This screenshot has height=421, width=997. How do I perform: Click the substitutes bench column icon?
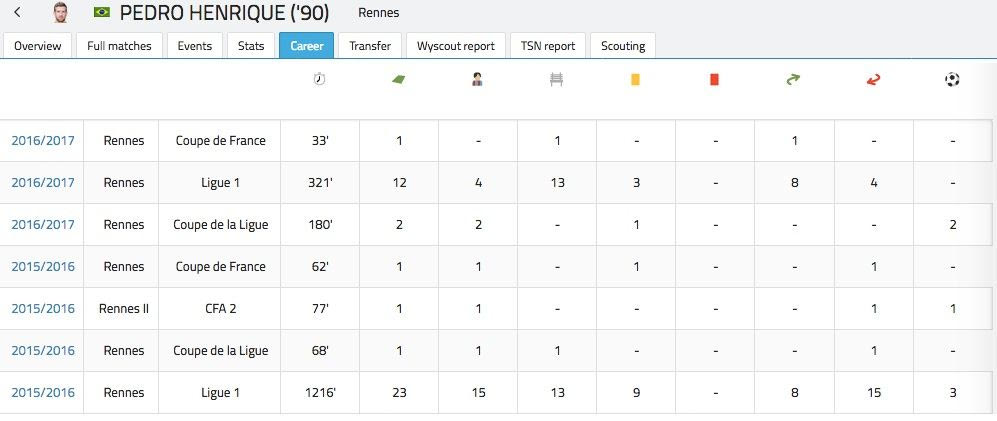pos(556,80)
